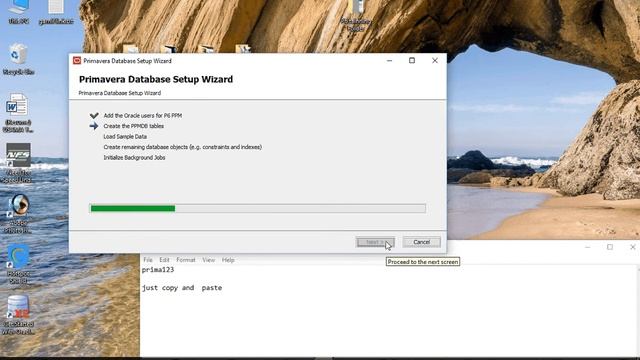Minimize the Notepad window
The width and height of the screenshot is (640, 360).
click(587, 247)
